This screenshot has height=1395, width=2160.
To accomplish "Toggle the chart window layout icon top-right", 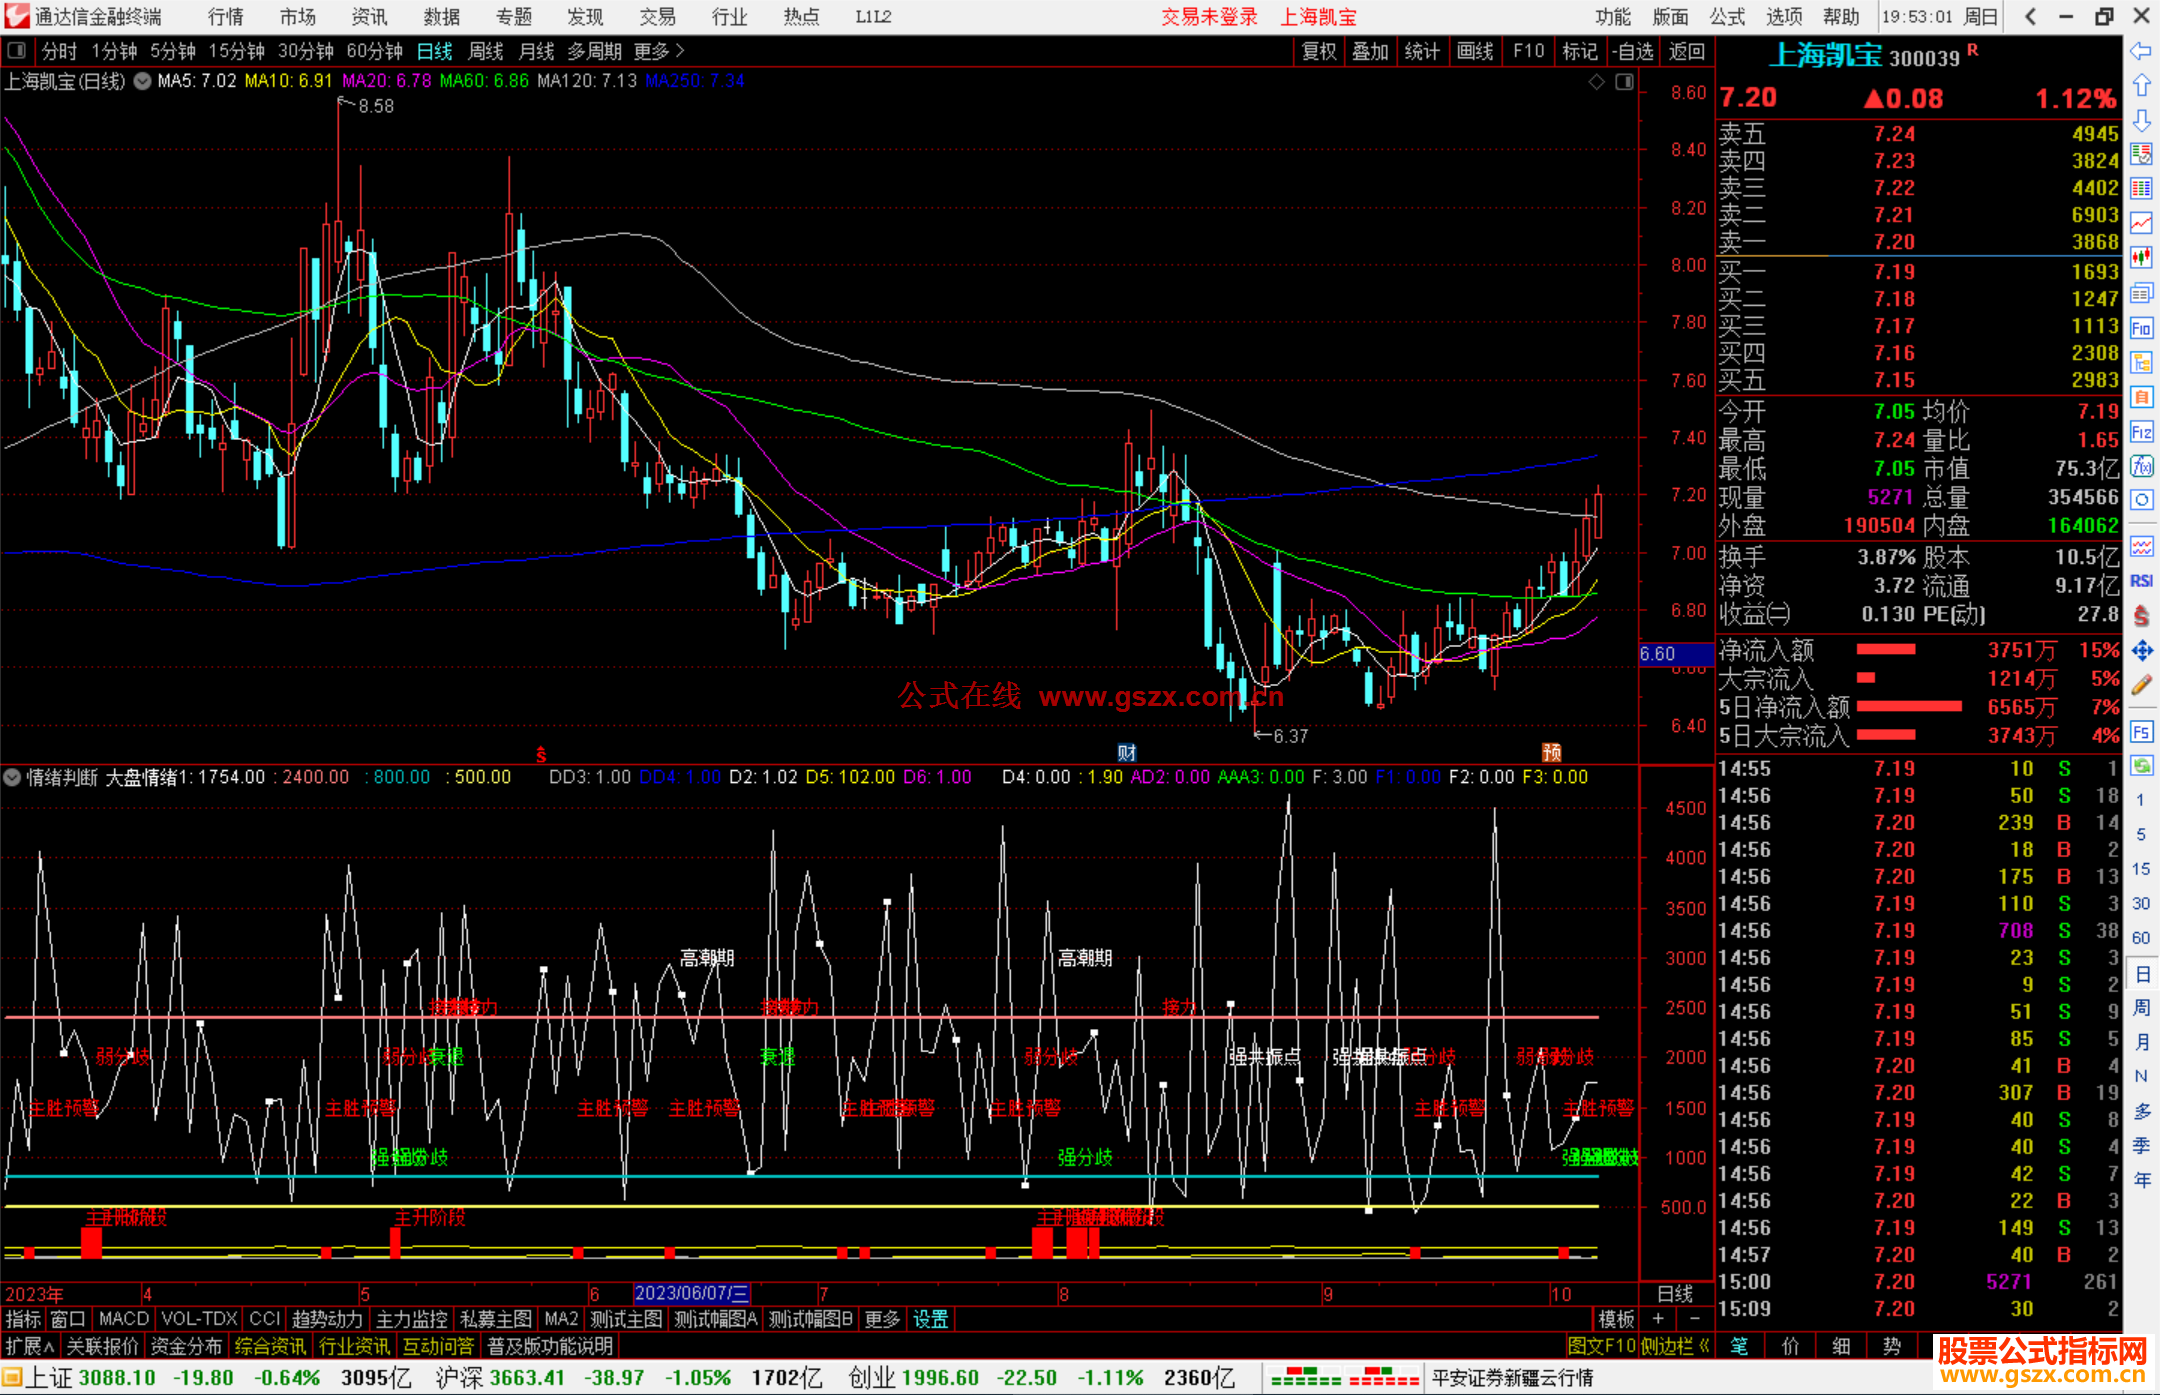I will tap(1624, 82).
